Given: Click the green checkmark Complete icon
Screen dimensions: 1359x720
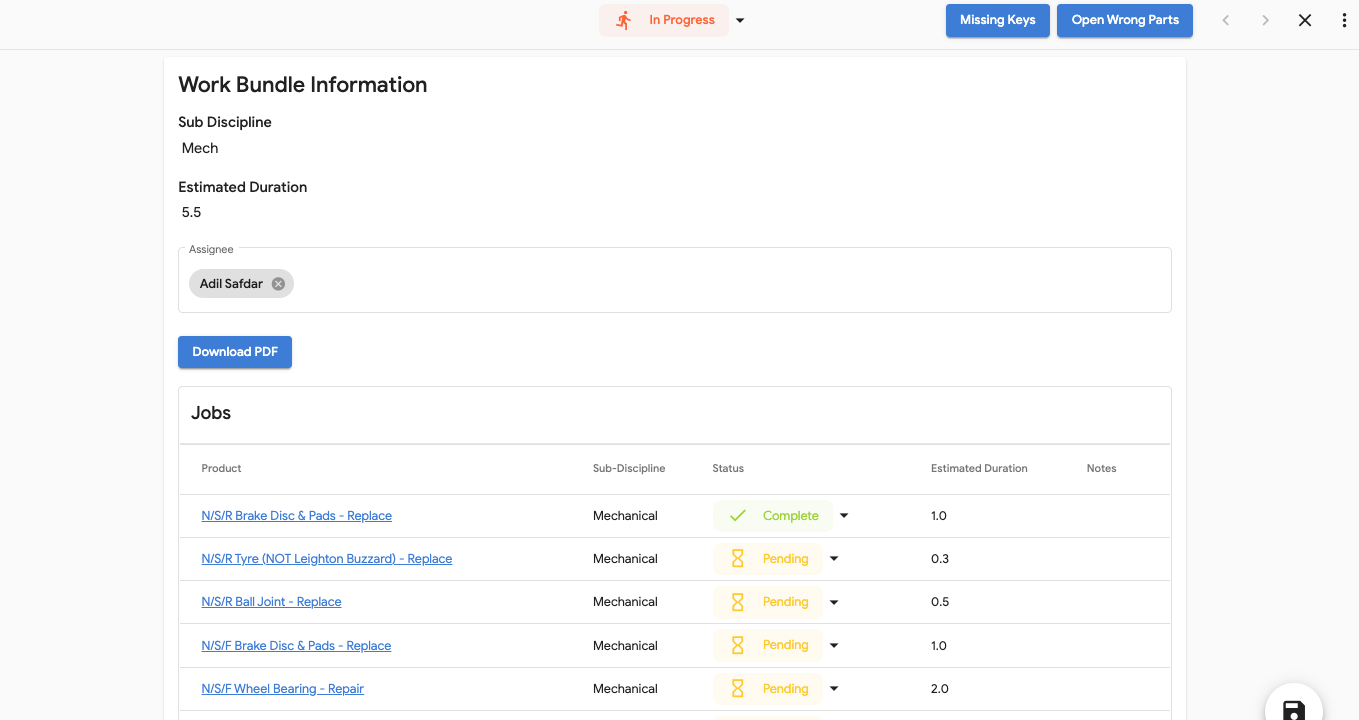Looking at the screenshot, I should (x=738, y=516).
